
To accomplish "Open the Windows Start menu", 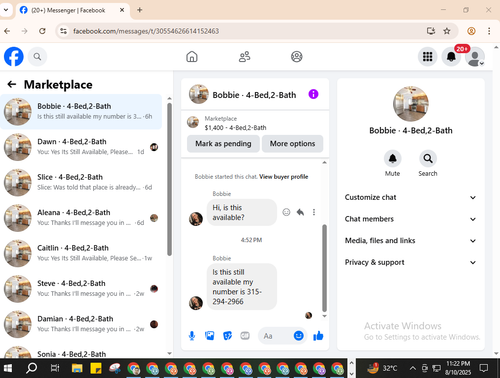I will click(8, 368).
